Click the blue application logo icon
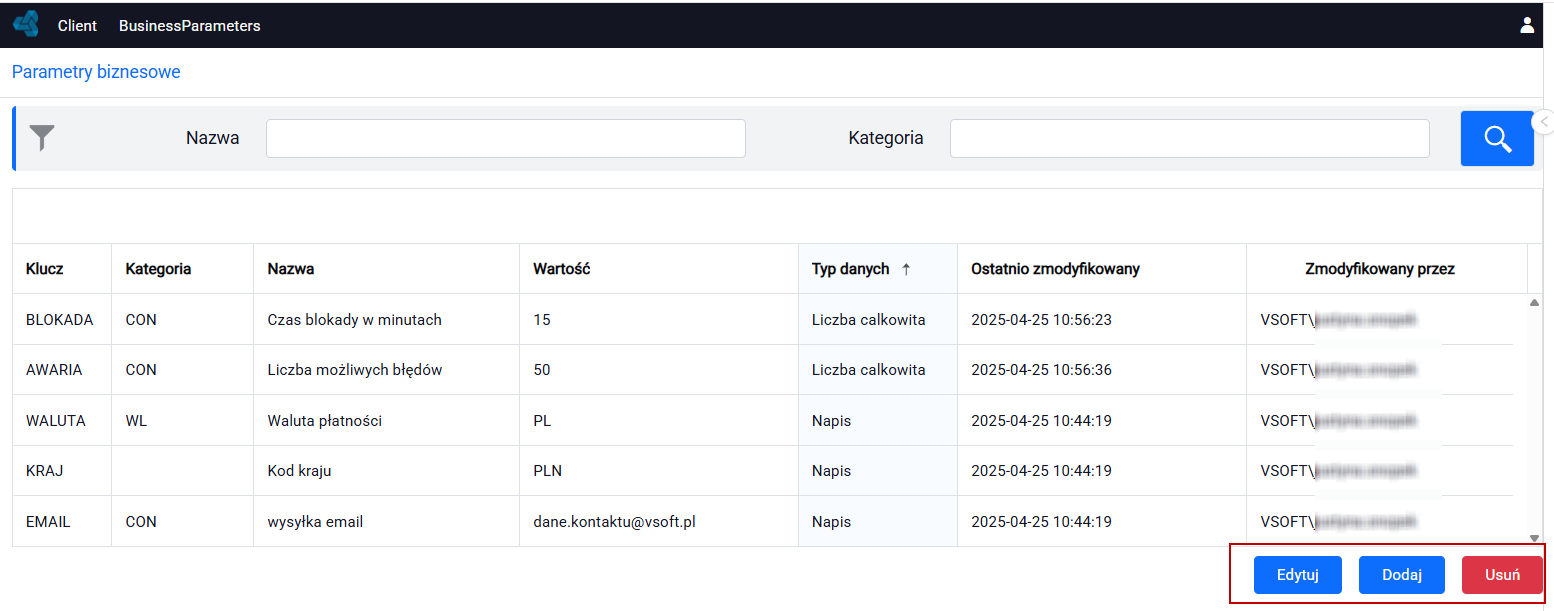The width and height of the screenshot is (1554, 611). click(26, 24)
